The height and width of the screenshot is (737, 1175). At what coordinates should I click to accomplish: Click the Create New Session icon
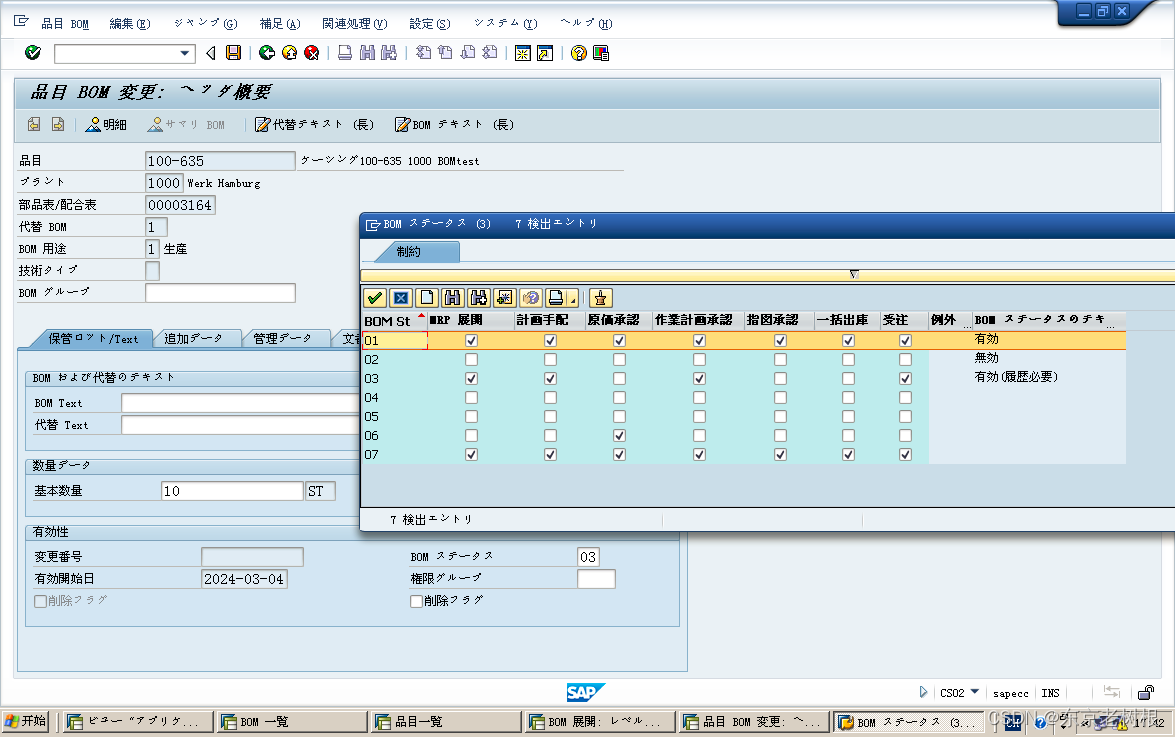523,52
